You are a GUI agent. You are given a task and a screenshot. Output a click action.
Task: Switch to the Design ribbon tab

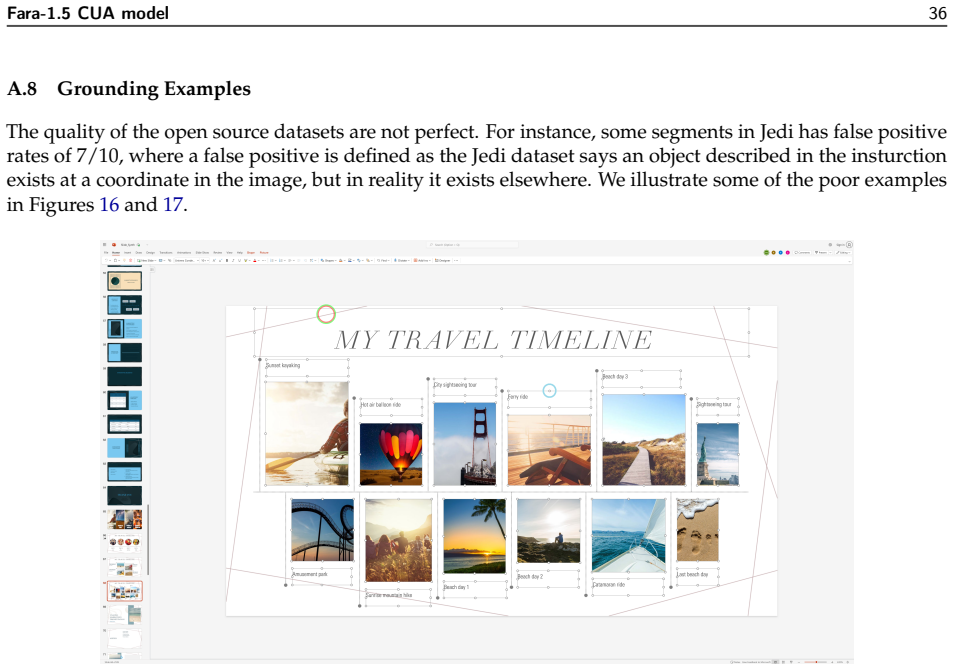click(x=150, y=253)
